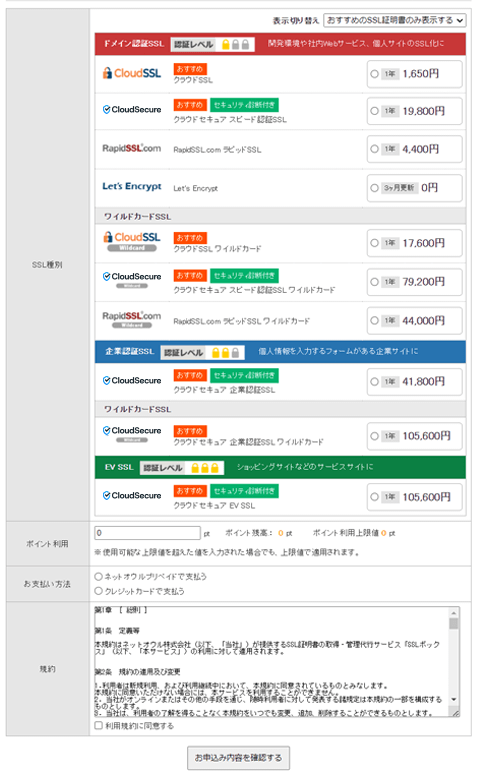Select 企業認証SSL wildcard 105,600円 radio option

pyautogui.click(x=374, y=436)
